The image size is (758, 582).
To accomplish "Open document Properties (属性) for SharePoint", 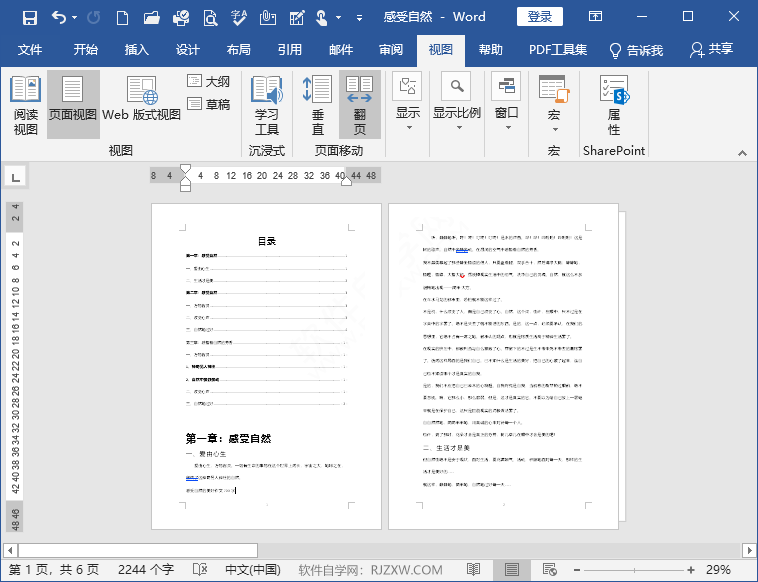I will click(613, 106).
